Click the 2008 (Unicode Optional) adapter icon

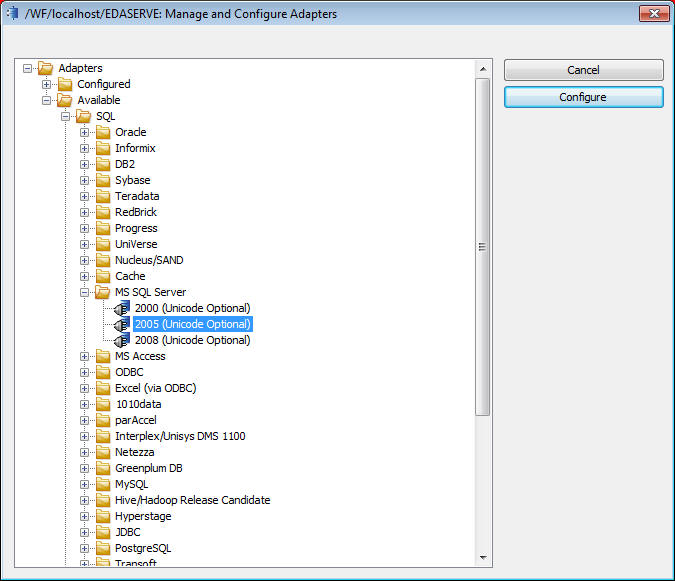pos(122,340)
